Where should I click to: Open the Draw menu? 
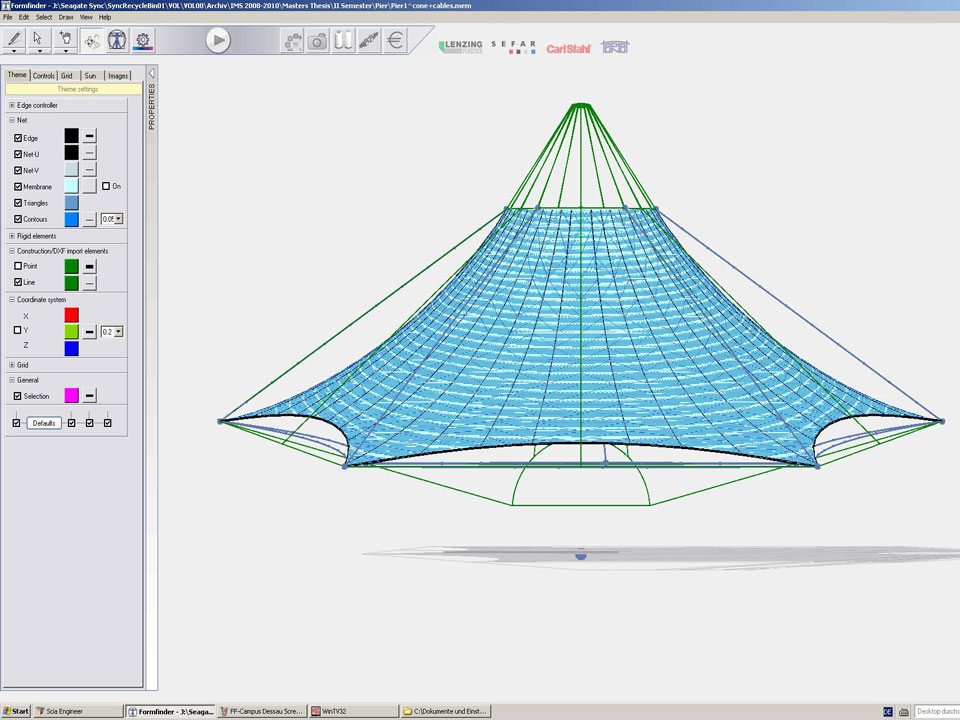[x=66, y=17]
